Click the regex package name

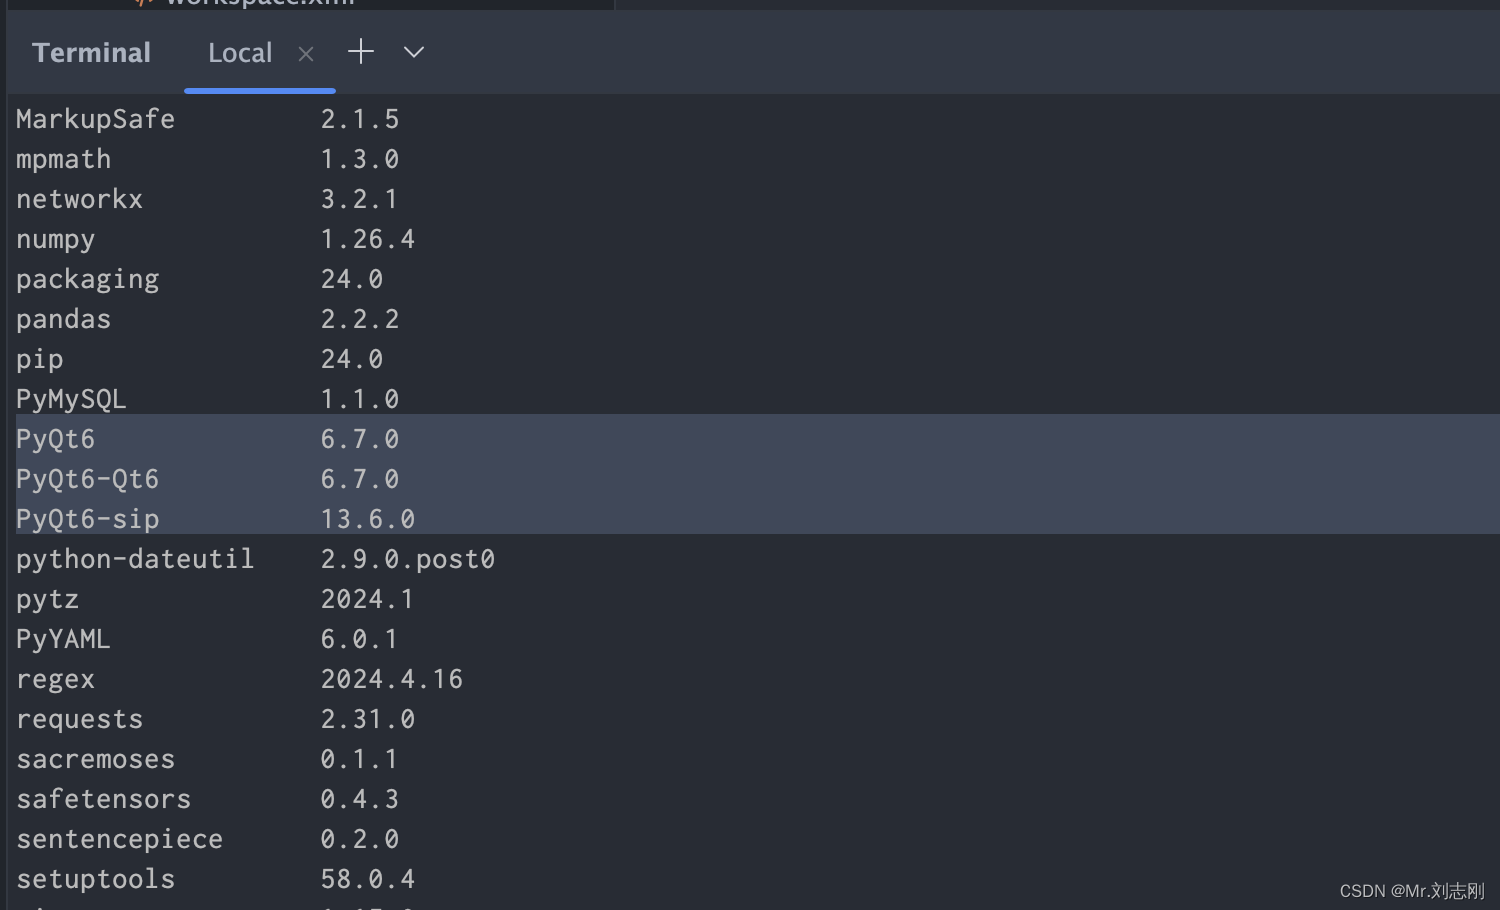55,680
